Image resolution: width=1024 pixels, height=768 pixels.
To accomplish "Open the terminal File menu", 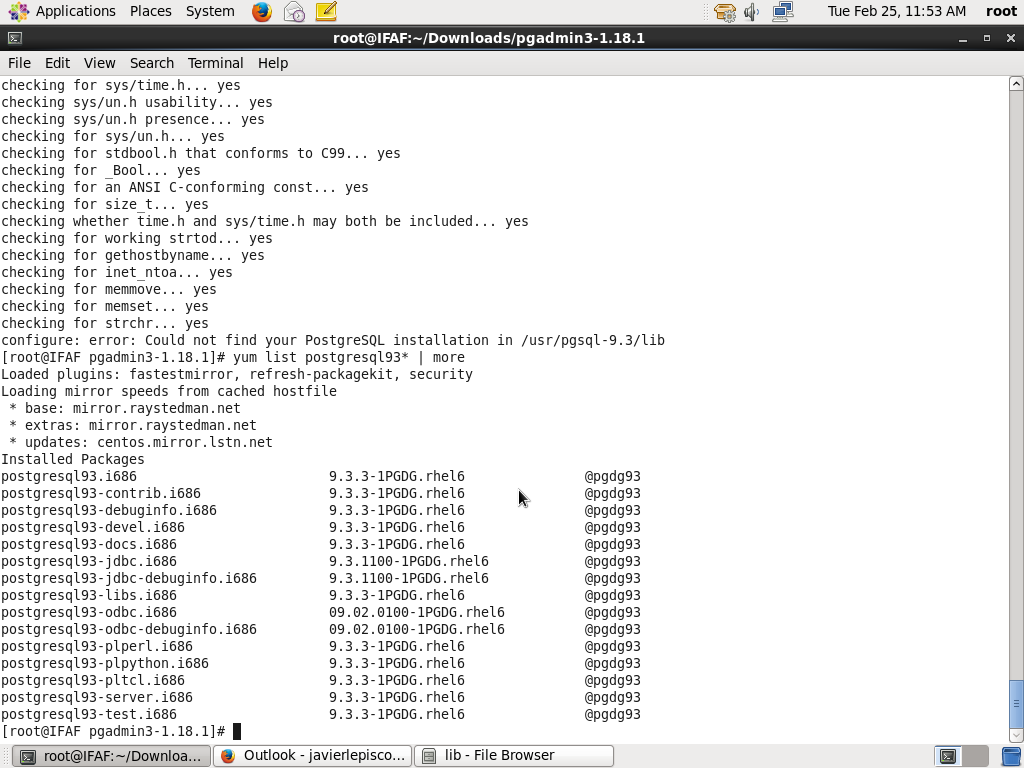I will click(19, 63).
